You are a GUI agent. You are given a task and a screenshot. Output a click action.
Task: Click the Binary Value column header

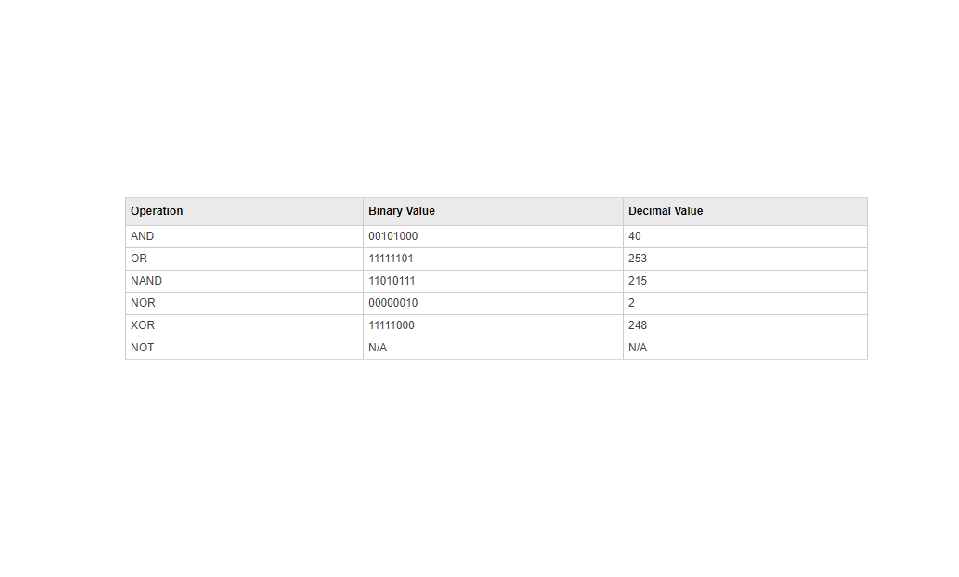401,211
